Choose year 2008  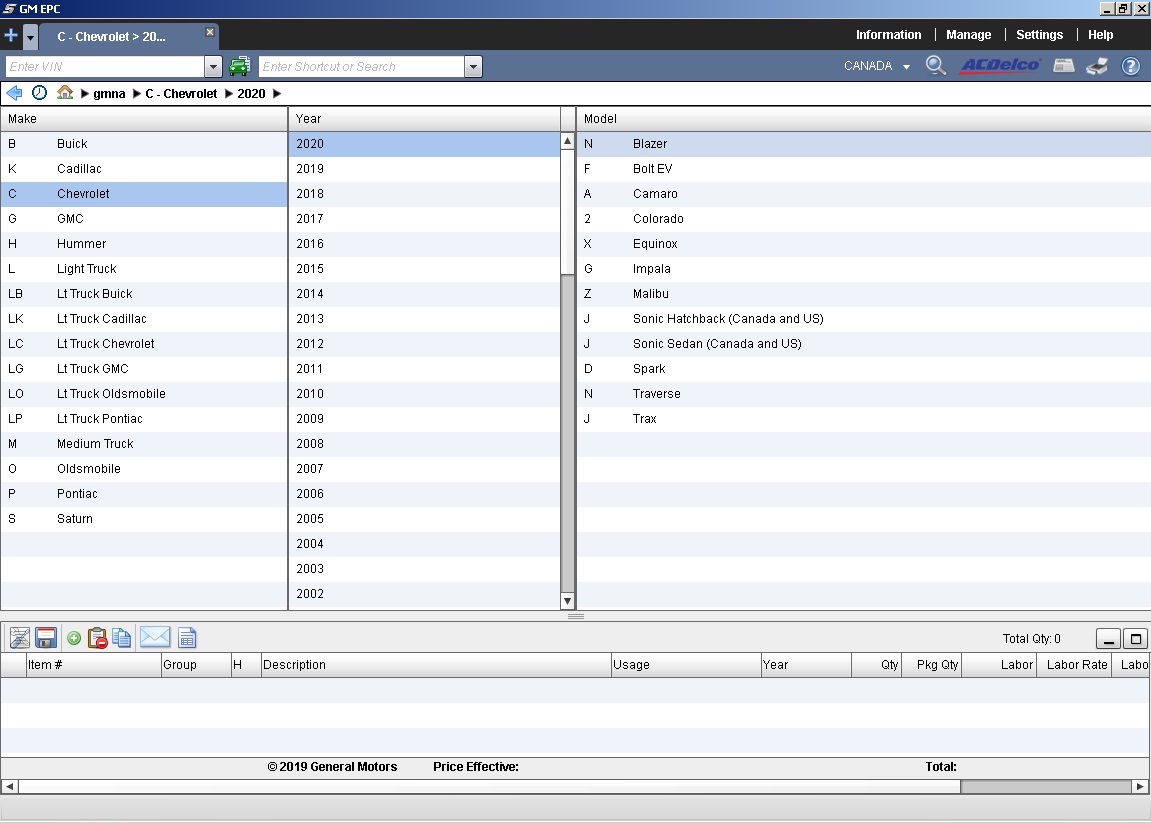[424, 443]
